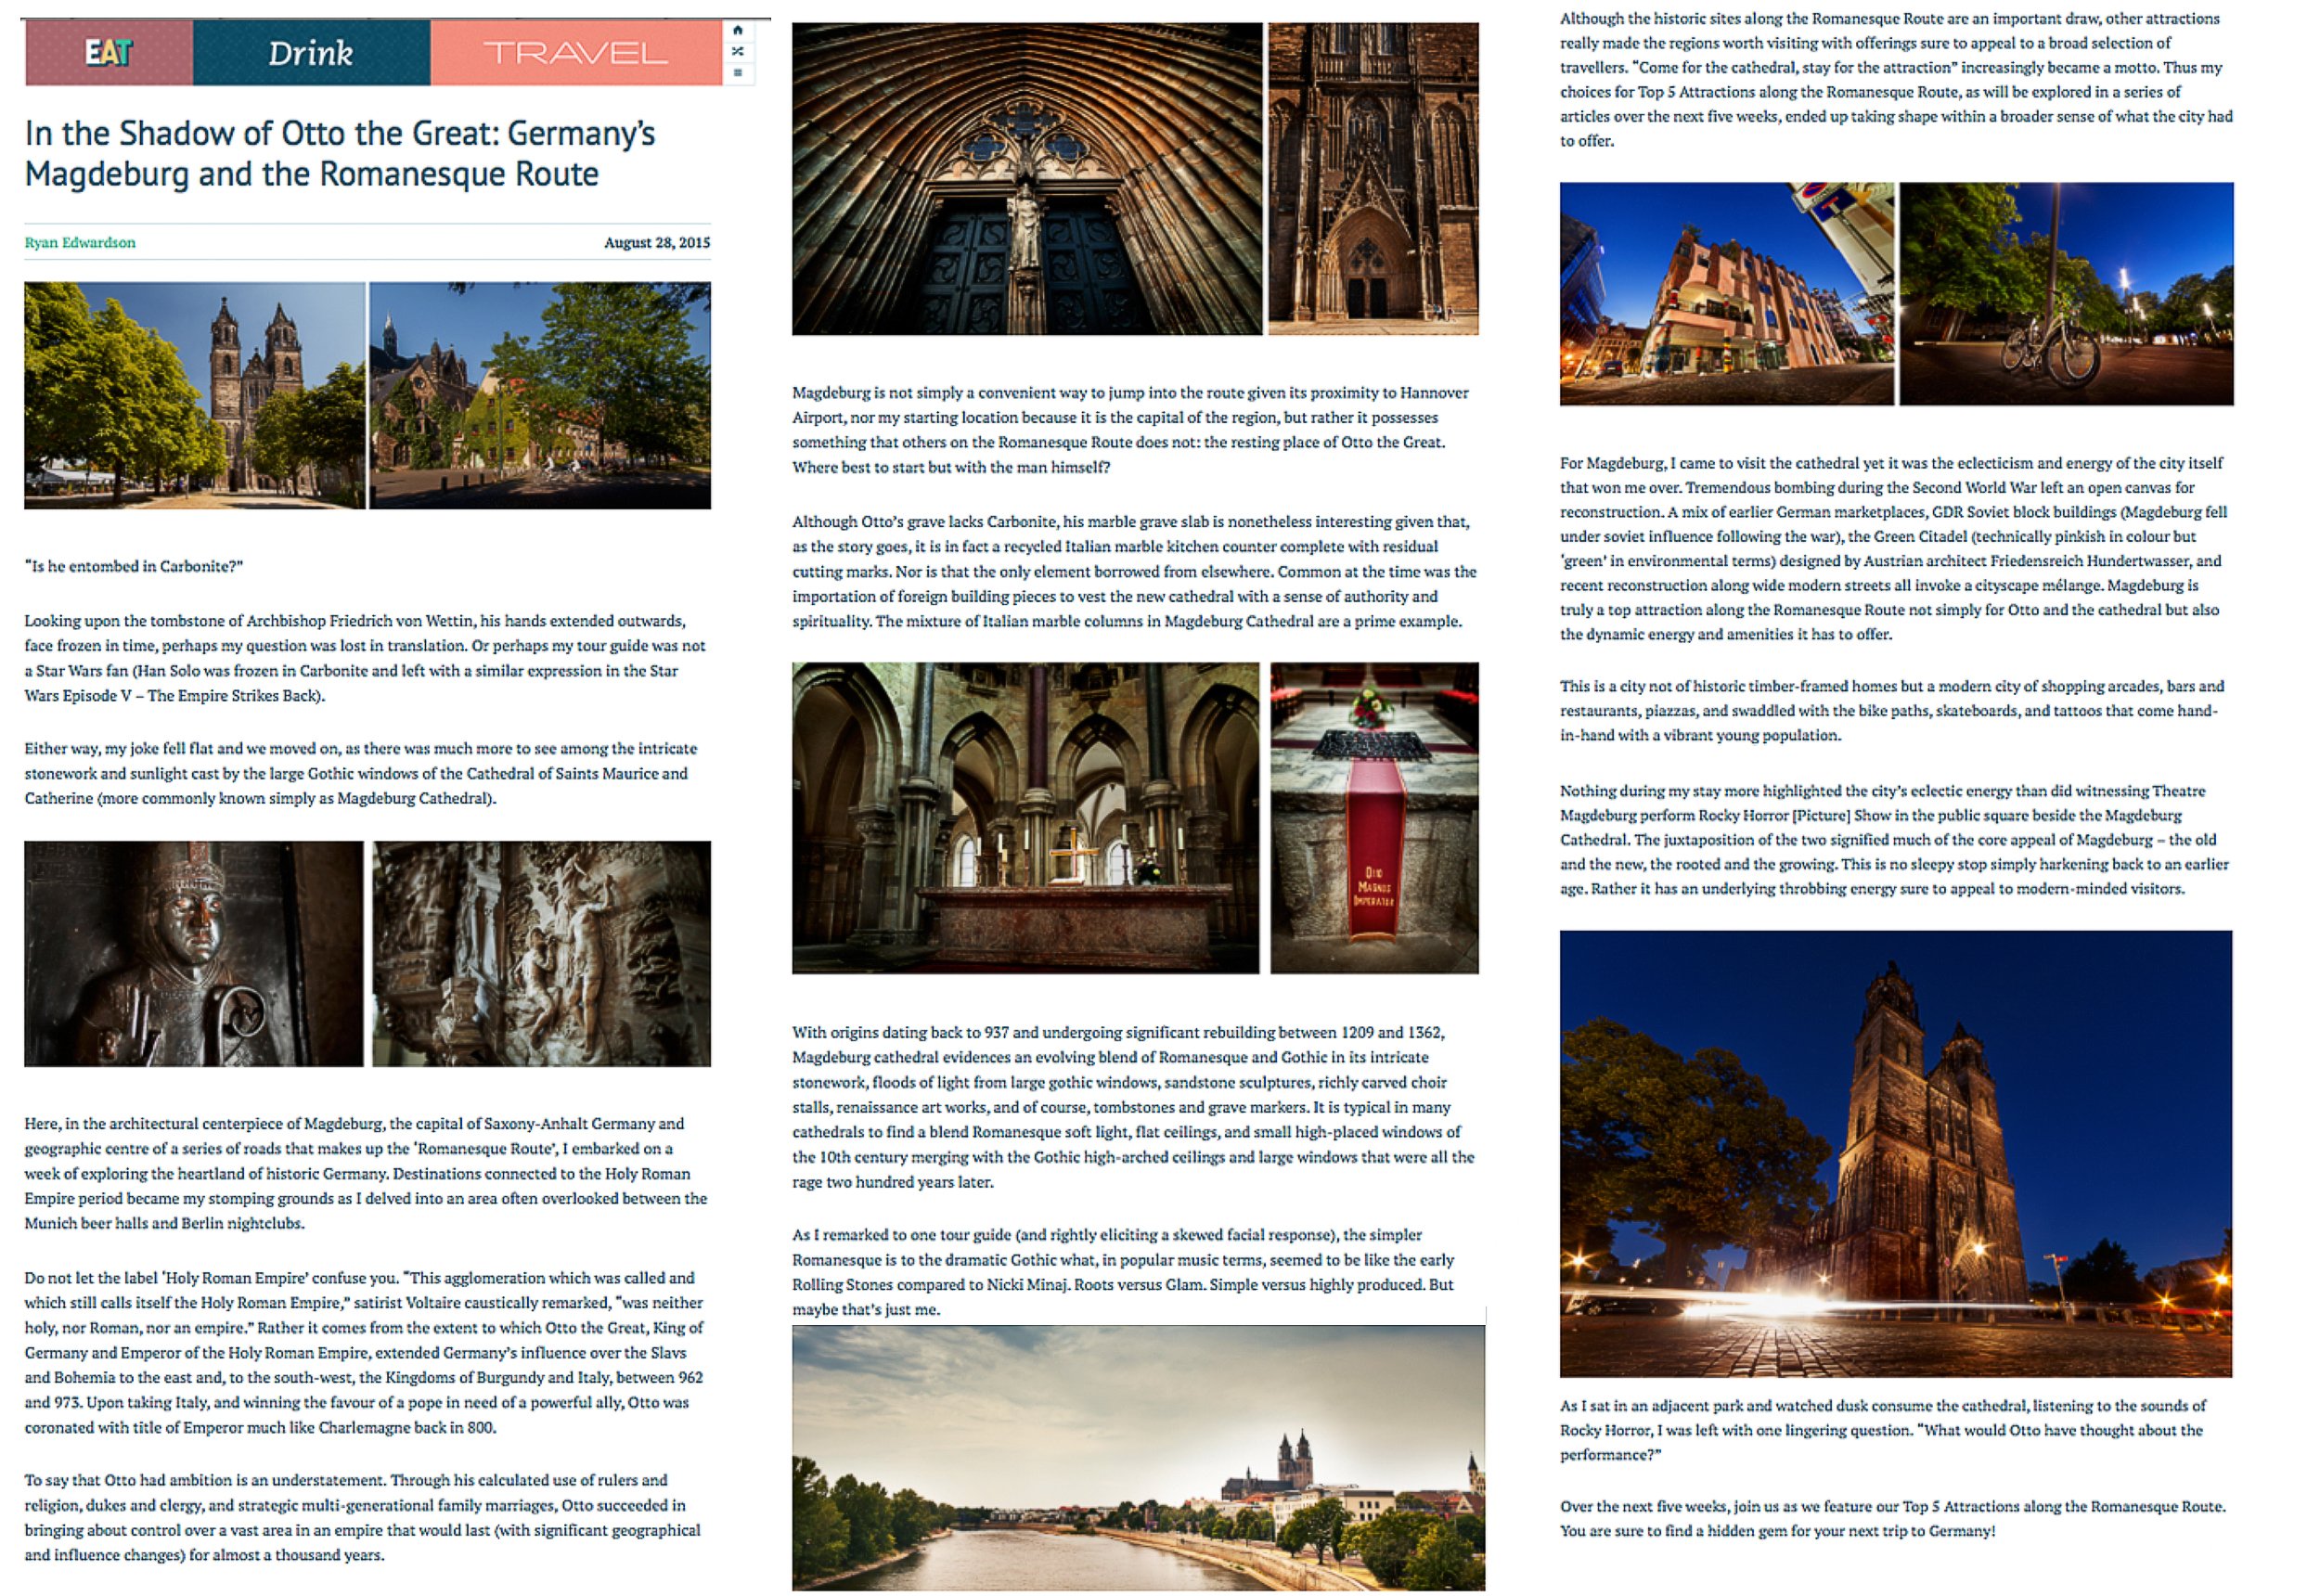
Task: Click the paragraph starting "As I sat in an adjacent park"
Action: coord(1883,1430)
